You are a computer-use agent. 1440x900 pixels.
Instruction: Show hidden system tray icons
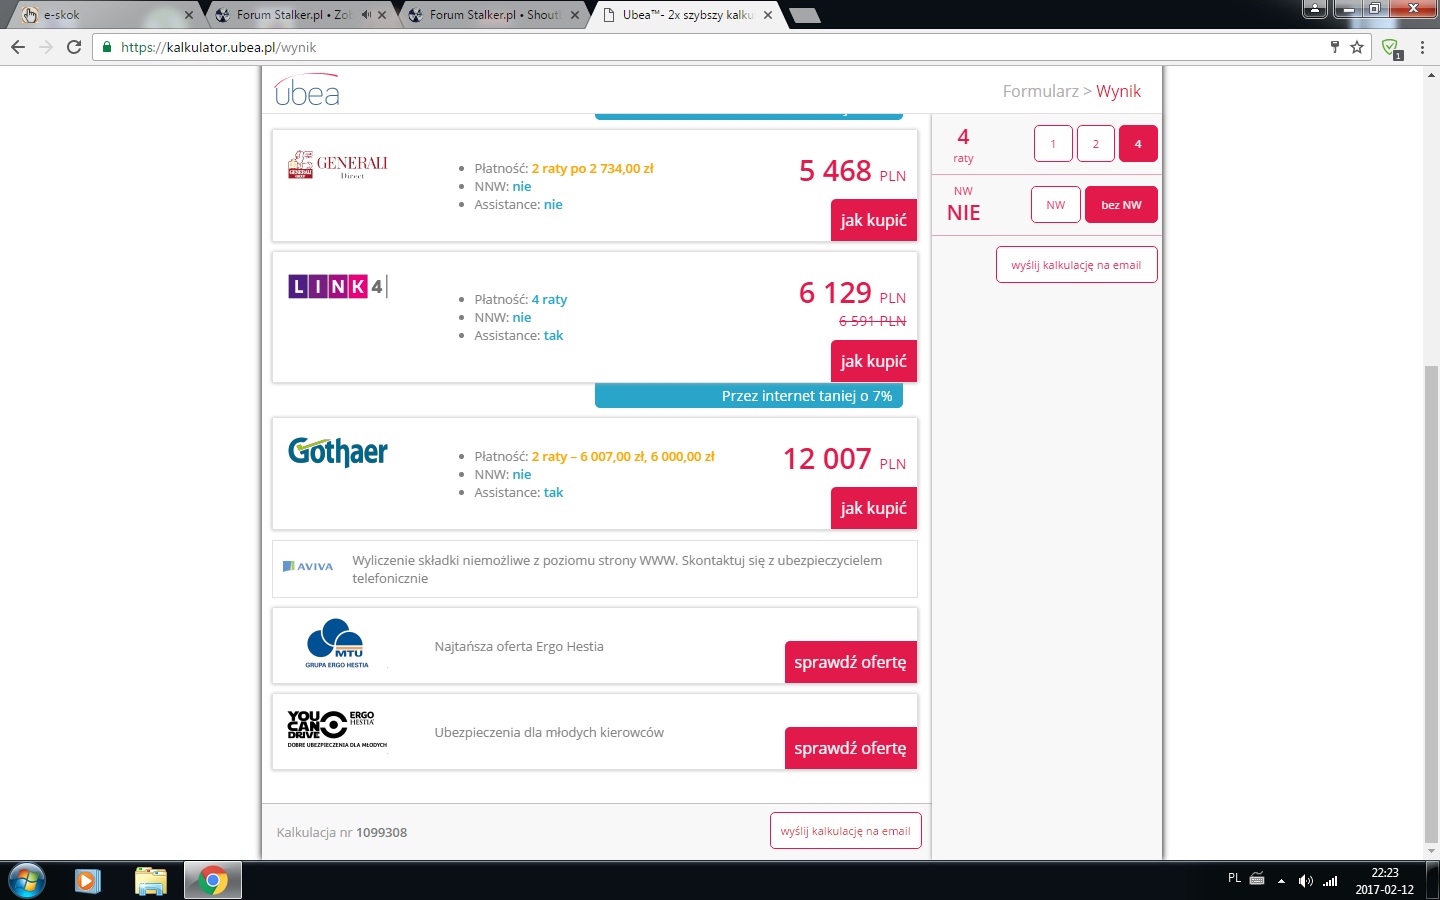[x=1281, y=881]
